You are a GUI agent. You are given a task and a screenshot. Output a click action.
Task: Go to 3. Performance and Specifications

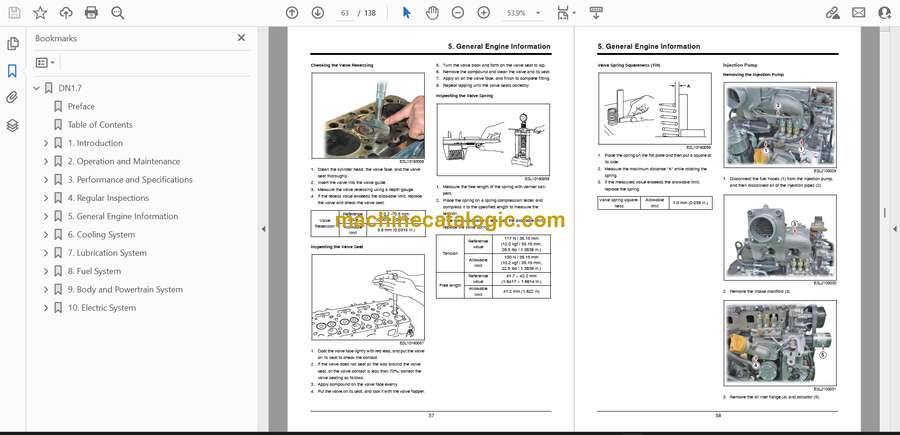click(130, 180)
